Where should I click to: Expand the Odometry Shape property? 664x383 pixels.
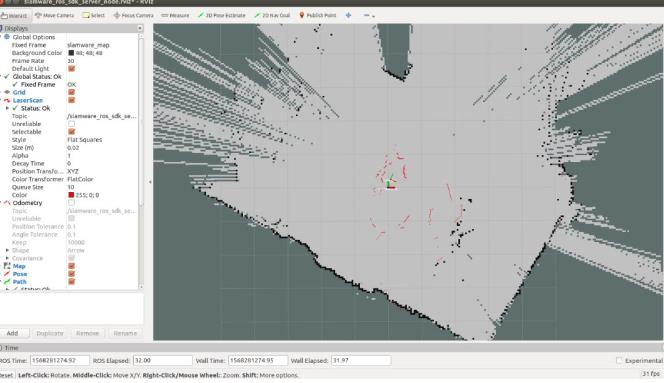click(x=7, y=250)
